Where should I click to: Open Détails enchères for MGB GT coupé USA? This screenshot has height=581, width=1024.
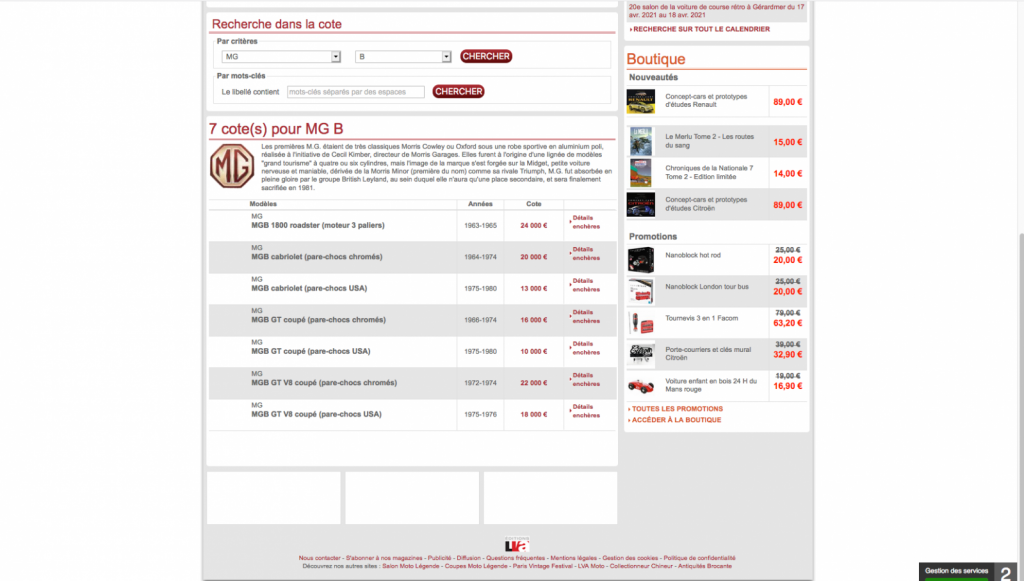(x=586, y=348)
